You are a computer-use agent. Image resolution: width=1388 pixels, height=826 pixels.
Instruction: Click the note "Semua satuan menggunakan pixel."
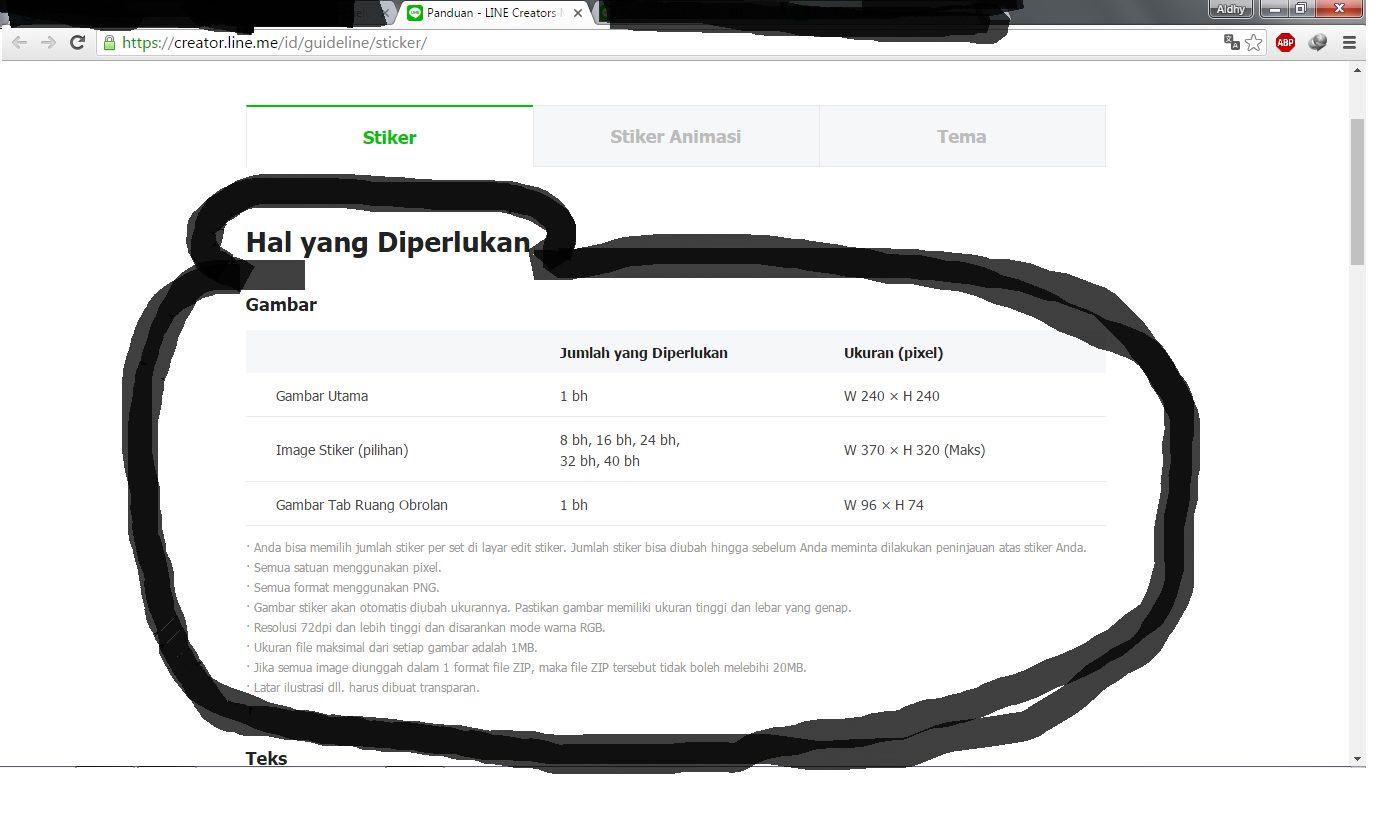click(x=344, y=568)
